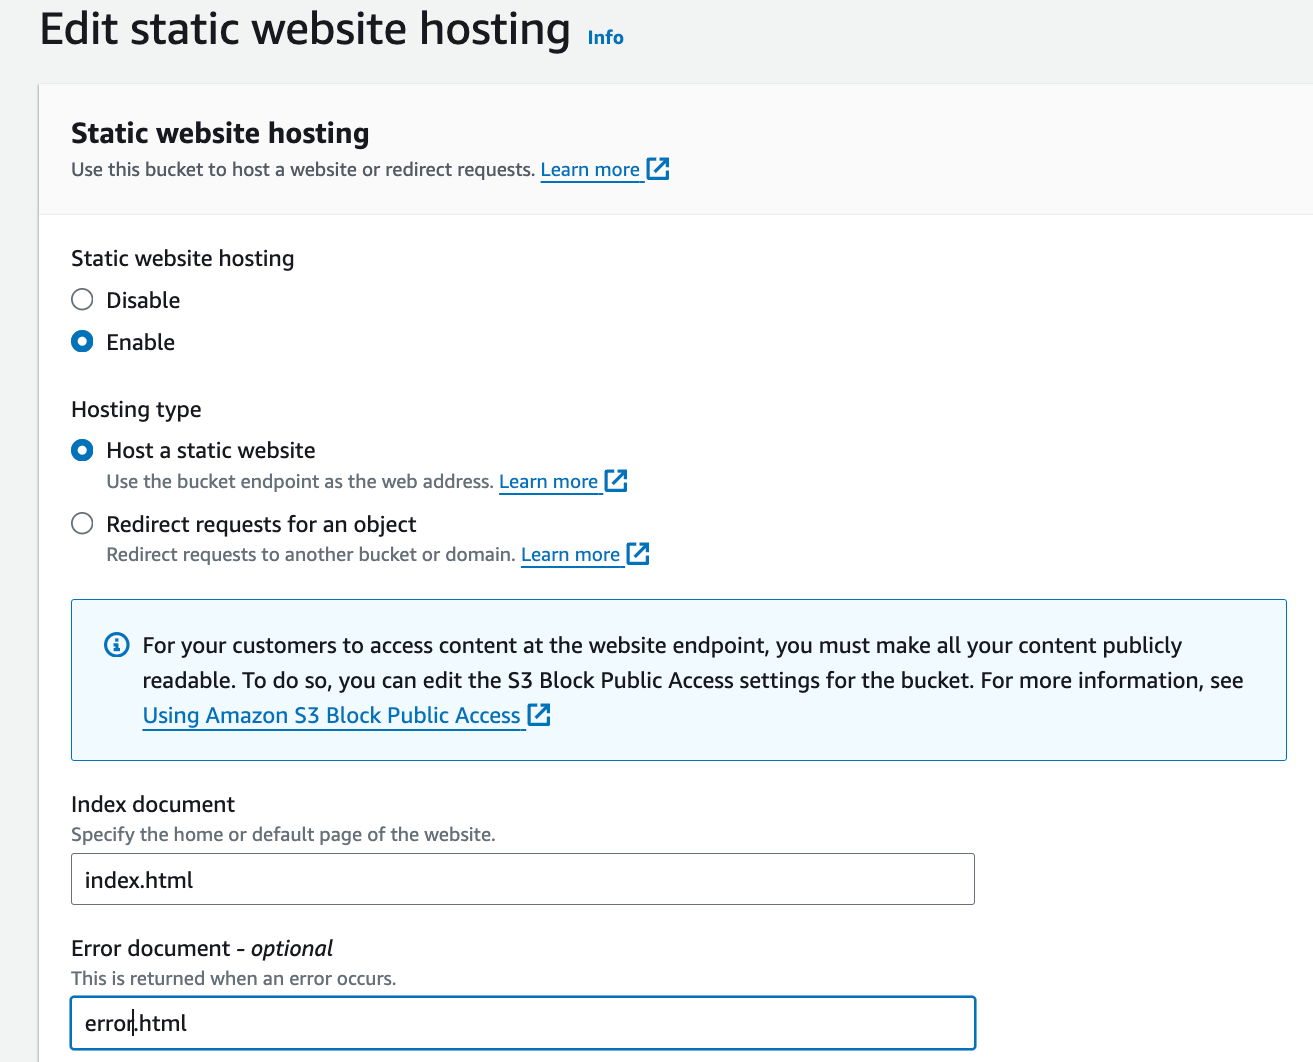
Task: Choose the Host a static website option
Action: 83,450
